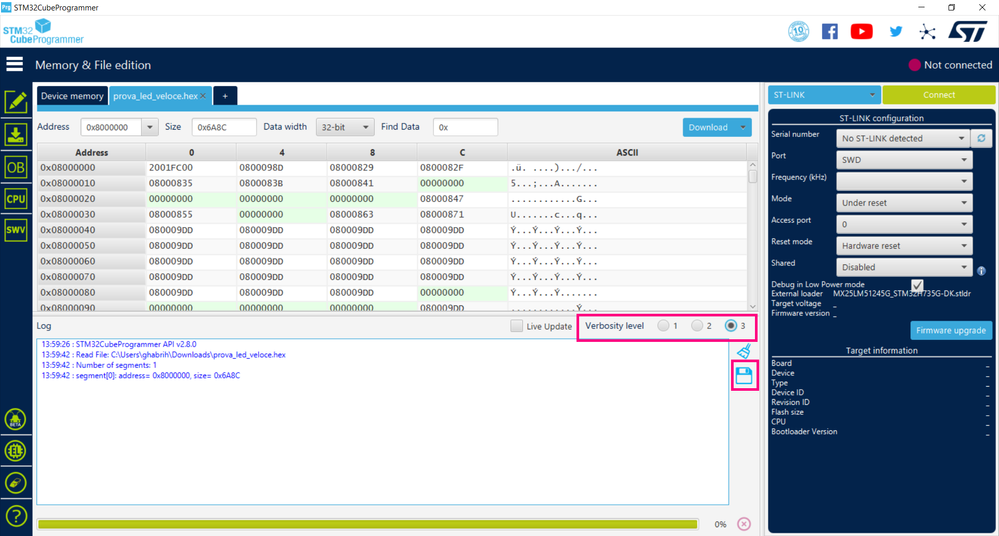Open the Mode Under reset dropdown
Image resolution: width=999 pixels, height=536 pixels.
(903, 203)
